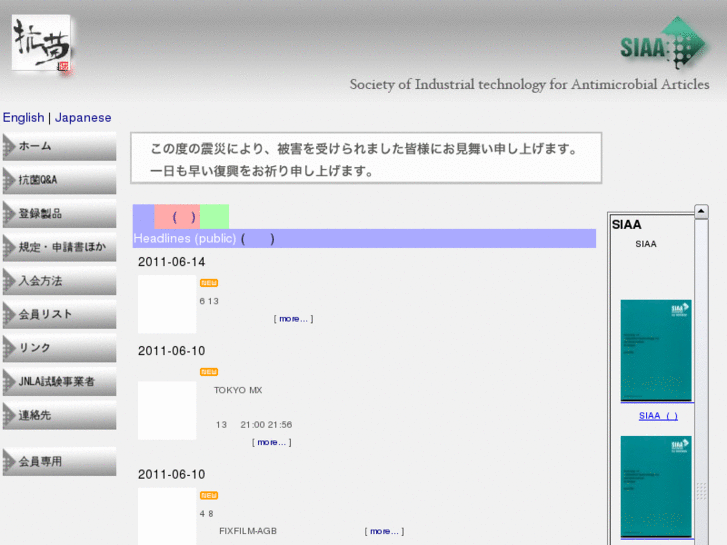Click 'Society of Industrial technology' tagline
This screenshot has height=545, width=727.
(529, 84)
